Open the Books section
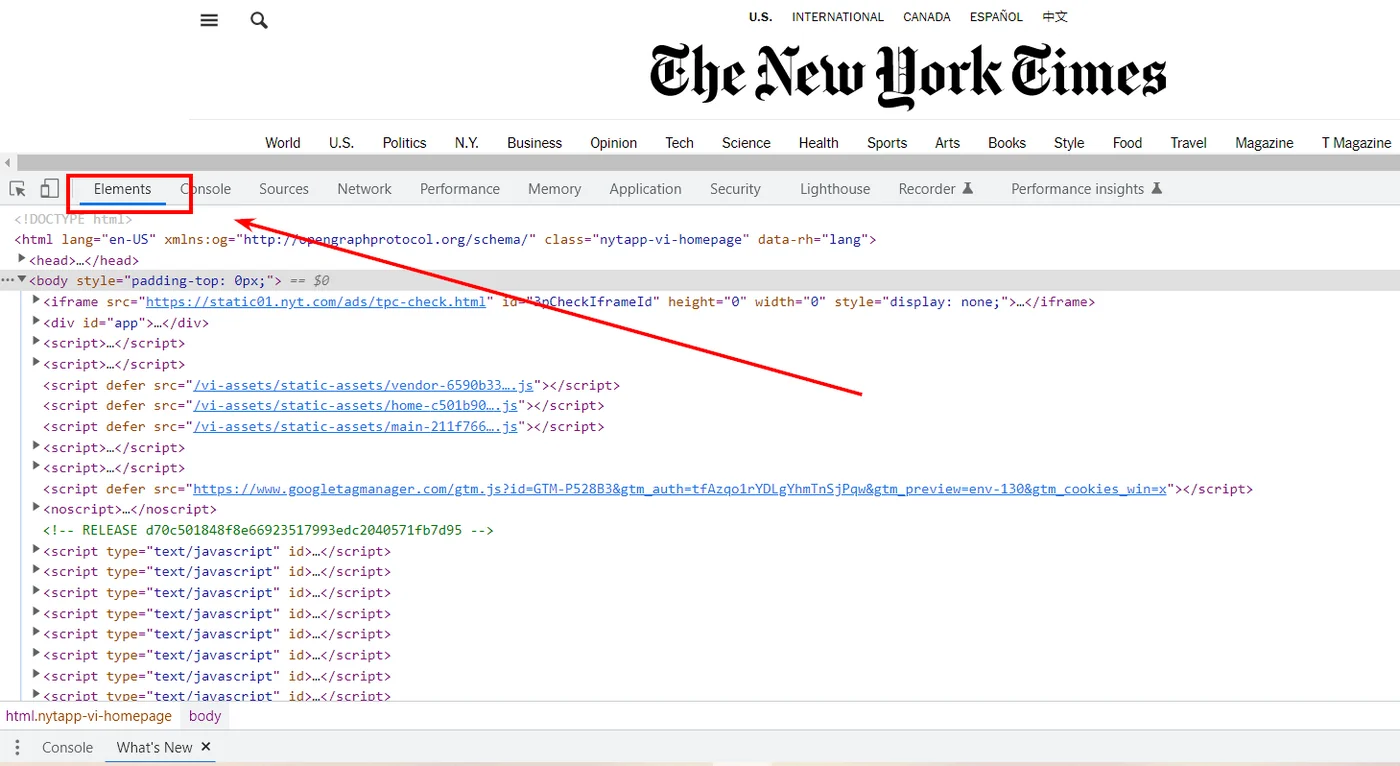The width and height of the screenshot is (1400, 766). pos(1007,143)
